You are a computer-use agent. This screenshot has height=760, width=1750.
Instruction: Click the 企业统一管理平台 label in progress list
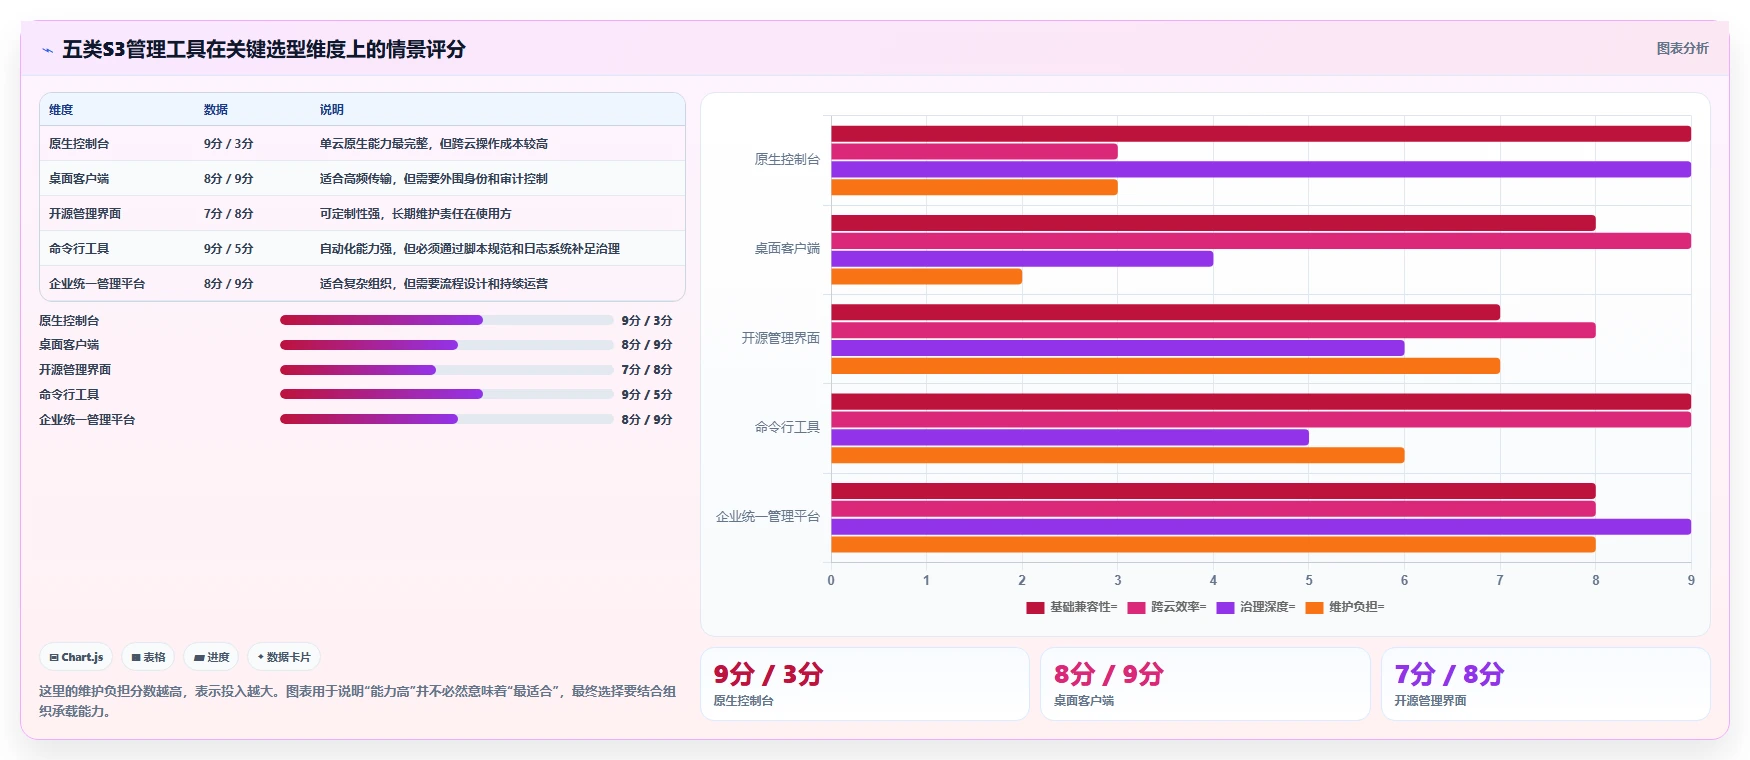pos(87,420)
